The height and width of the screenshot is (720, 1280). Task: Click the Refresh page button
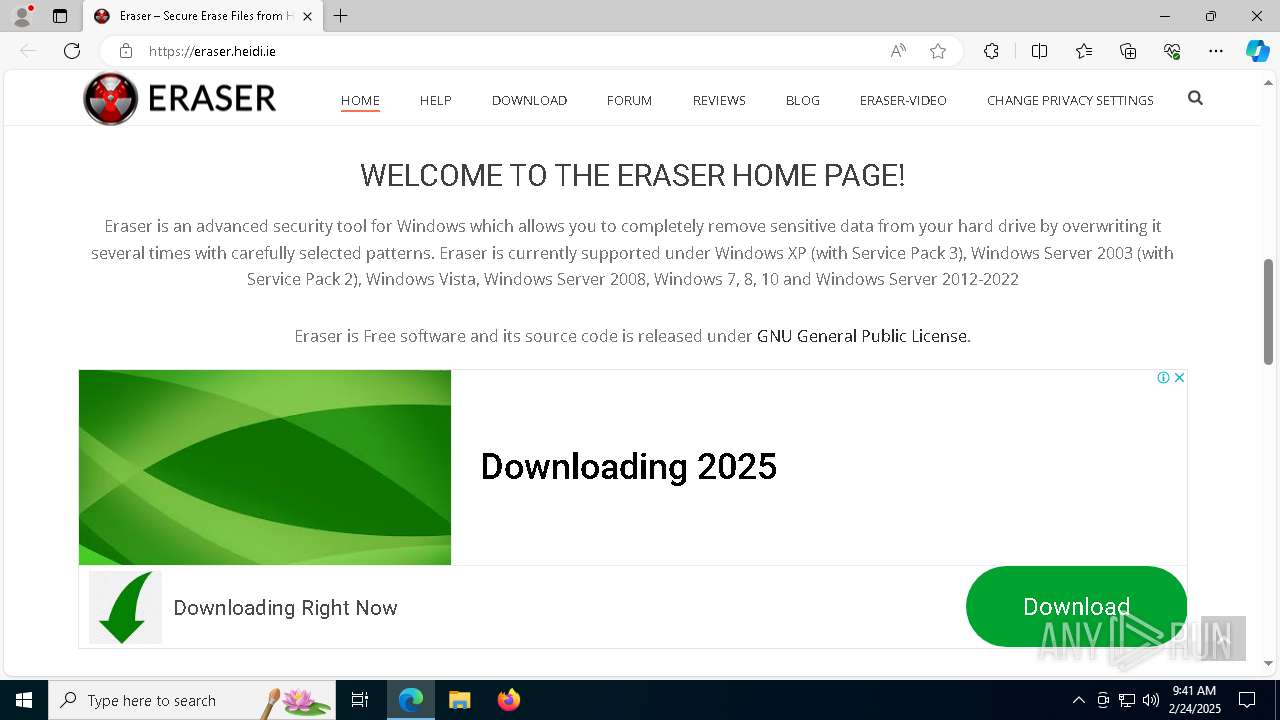tap(72, 51)
